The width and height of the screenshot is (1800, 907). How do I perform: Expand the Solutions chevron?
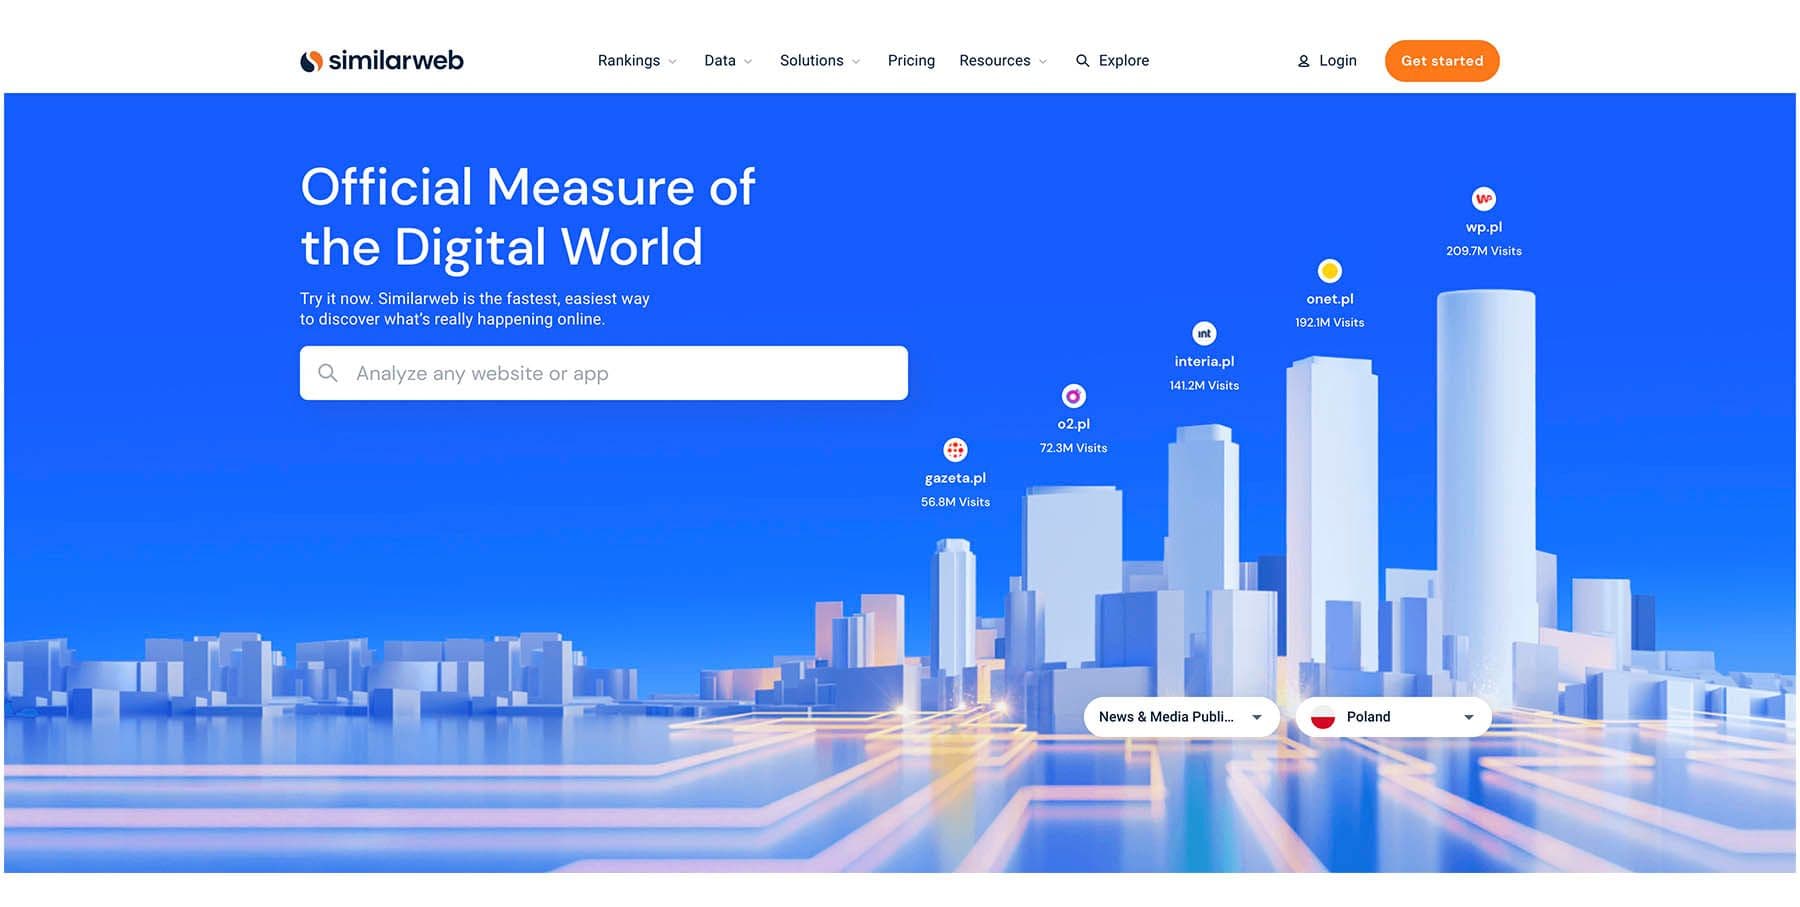tap(855, 62)
